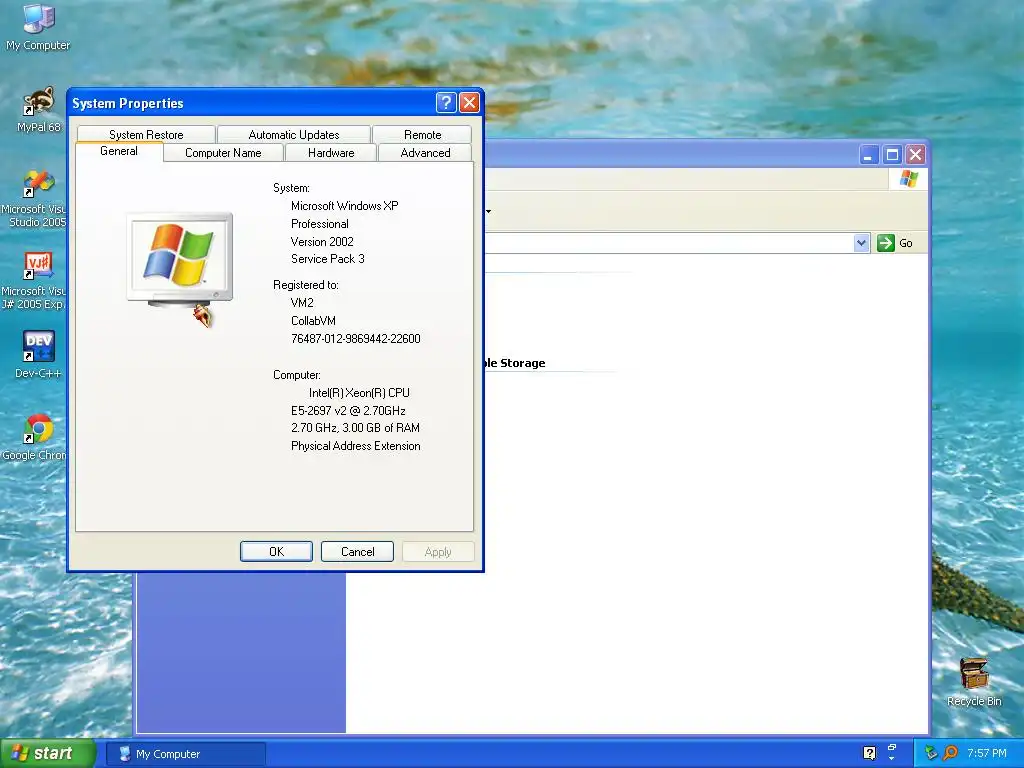Viewport: 1024px width, 768px height.
Task: Click the text 'Microsoft Windows XP'
Action: coord(345,206)
